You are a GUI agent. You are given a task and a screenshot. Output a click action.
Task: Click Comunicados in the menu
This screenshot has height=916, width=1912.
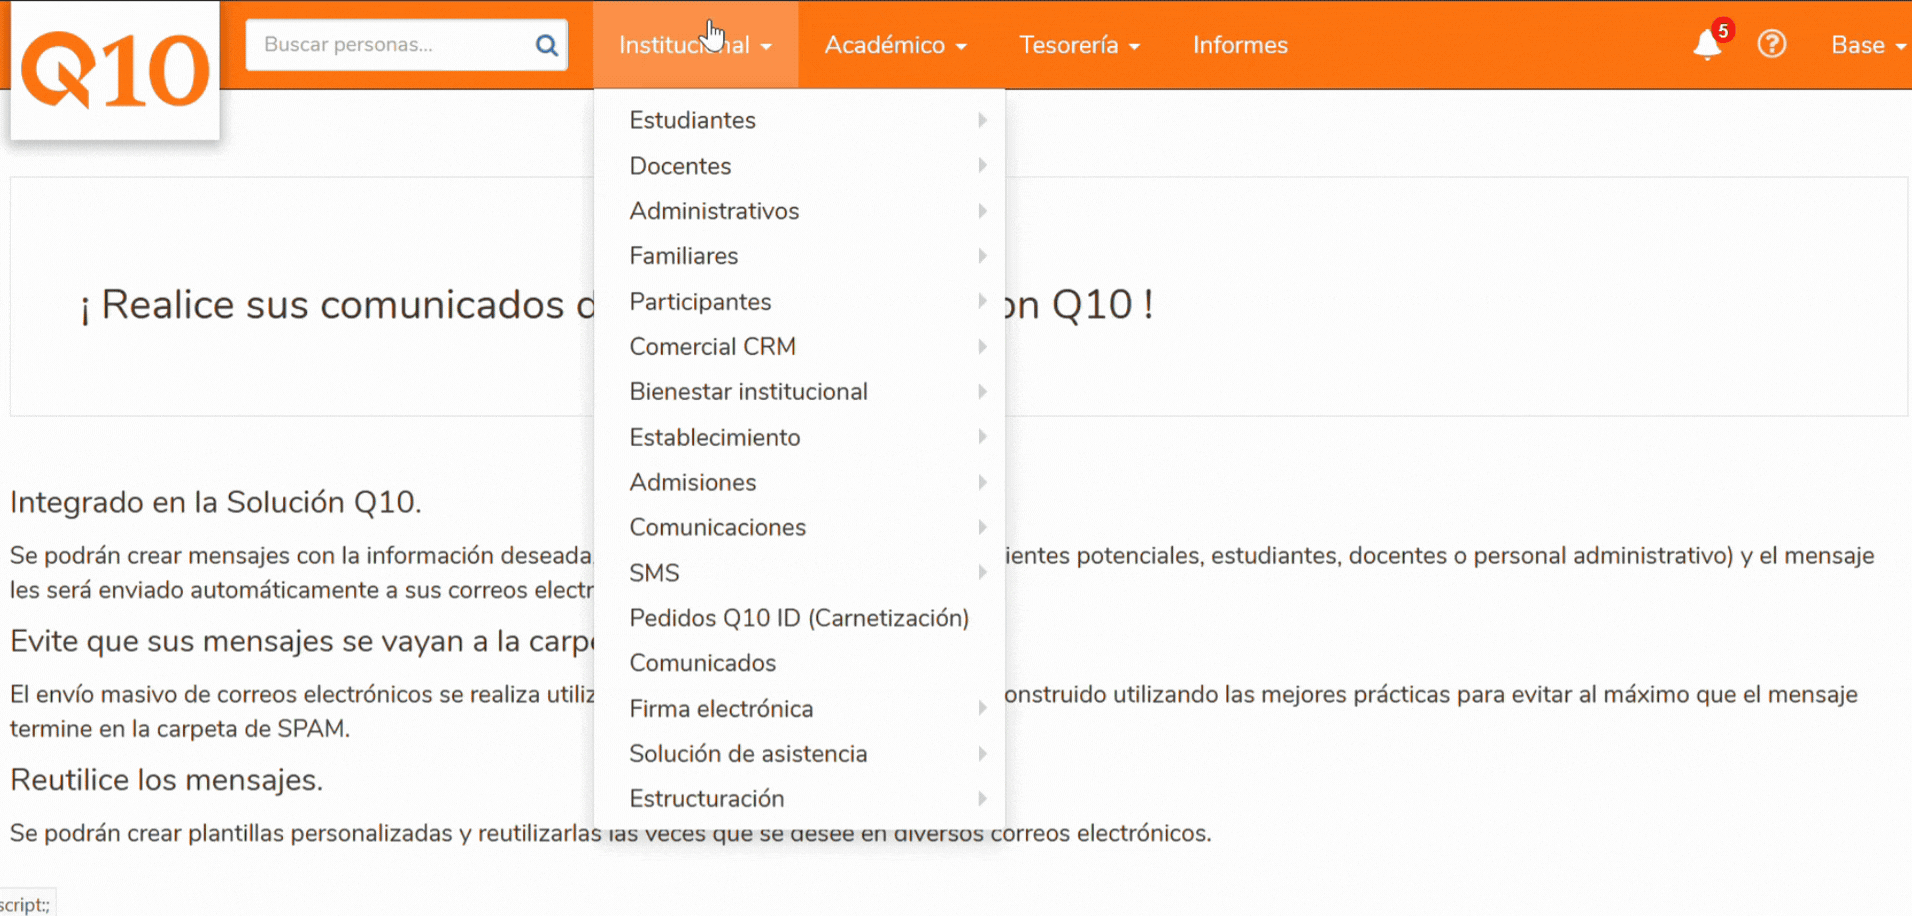tap(800, 663)
